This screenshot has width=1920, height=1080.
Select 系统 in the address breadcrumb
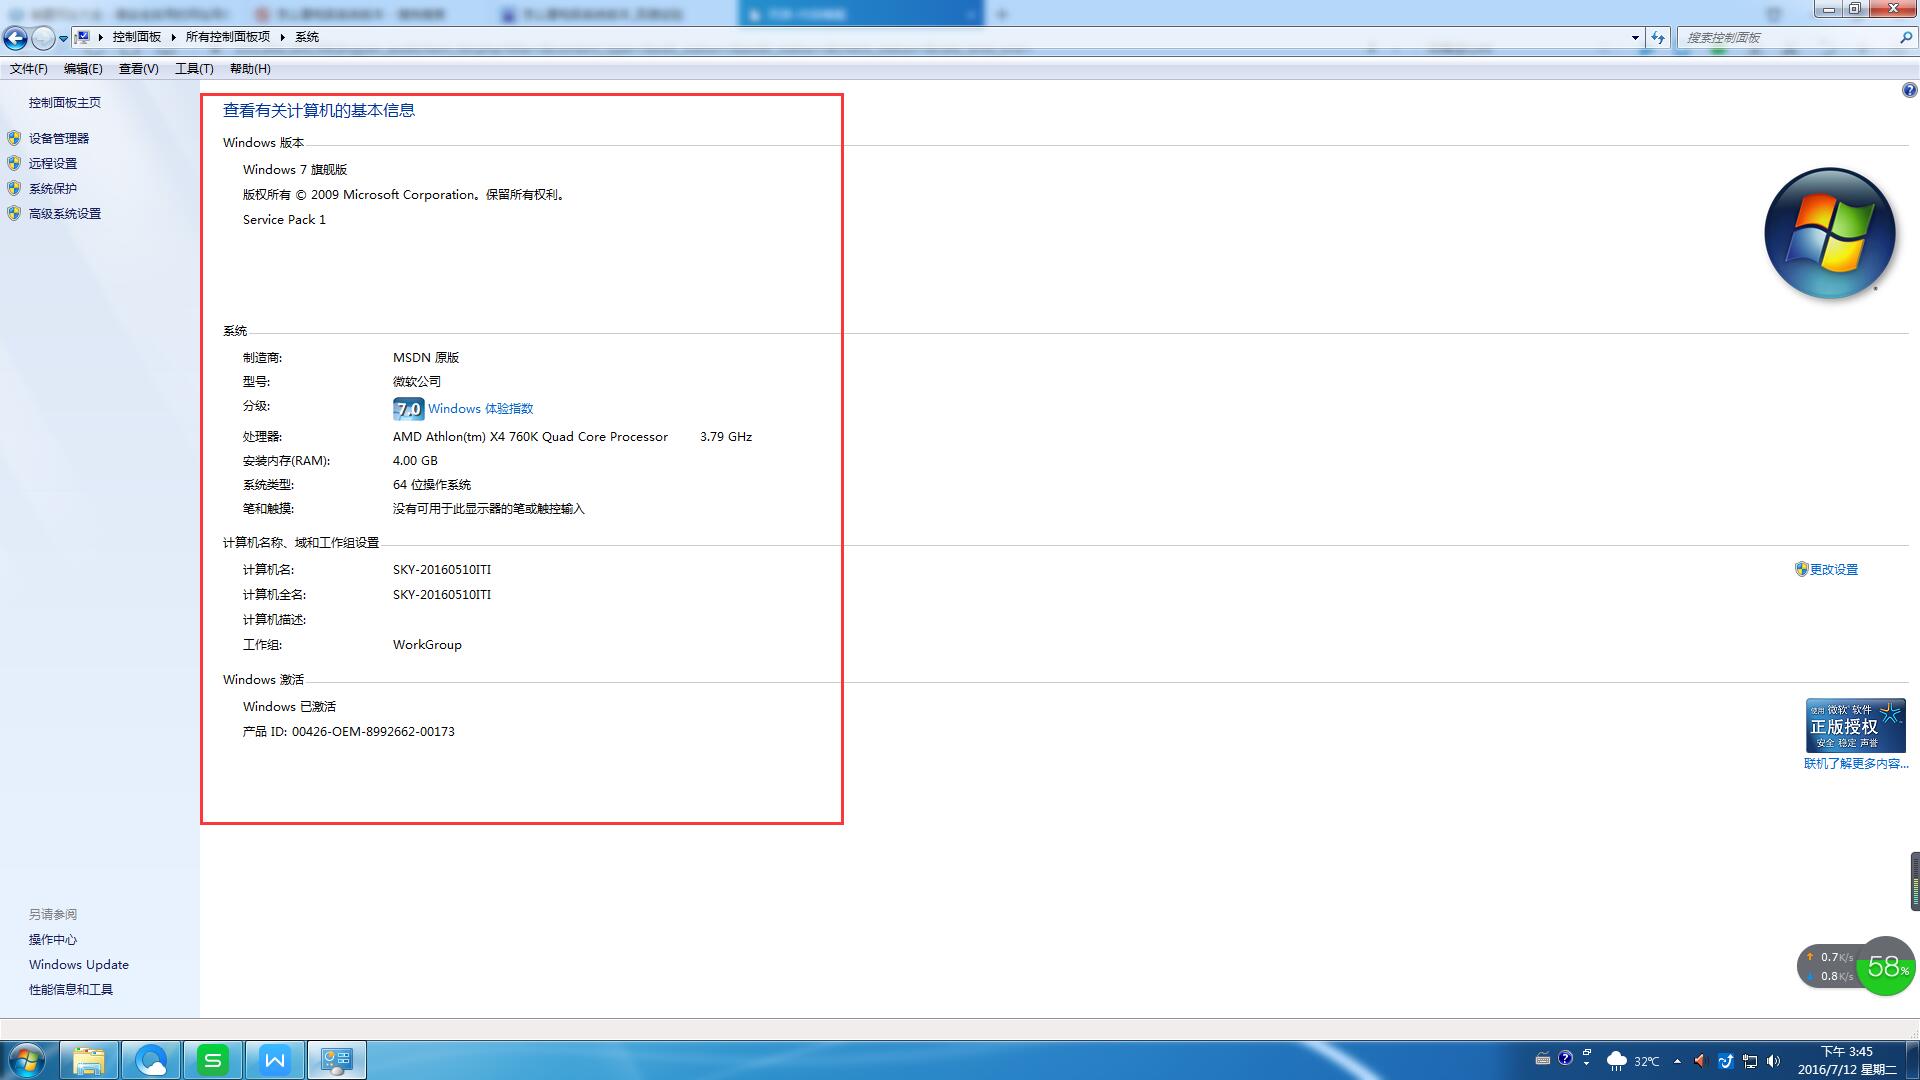pyautogui.click(x=307, y=37)
